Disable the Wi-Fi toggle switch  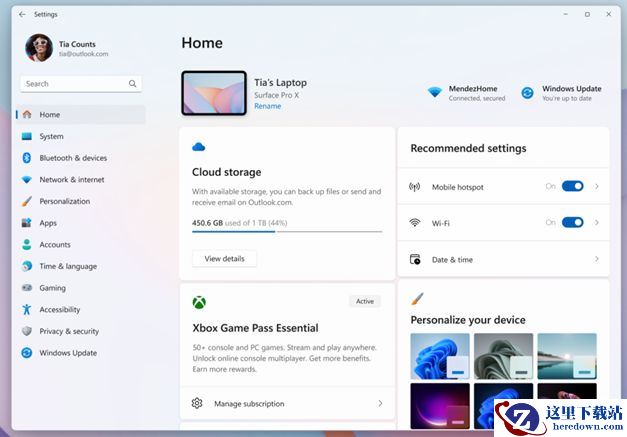point(572,222)
